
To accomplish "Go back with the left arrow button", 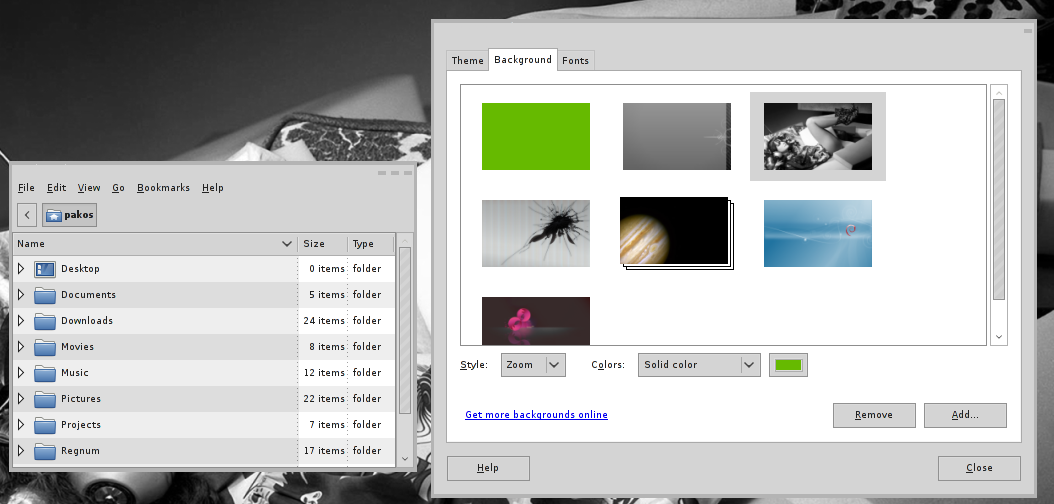I will [27, 215].
